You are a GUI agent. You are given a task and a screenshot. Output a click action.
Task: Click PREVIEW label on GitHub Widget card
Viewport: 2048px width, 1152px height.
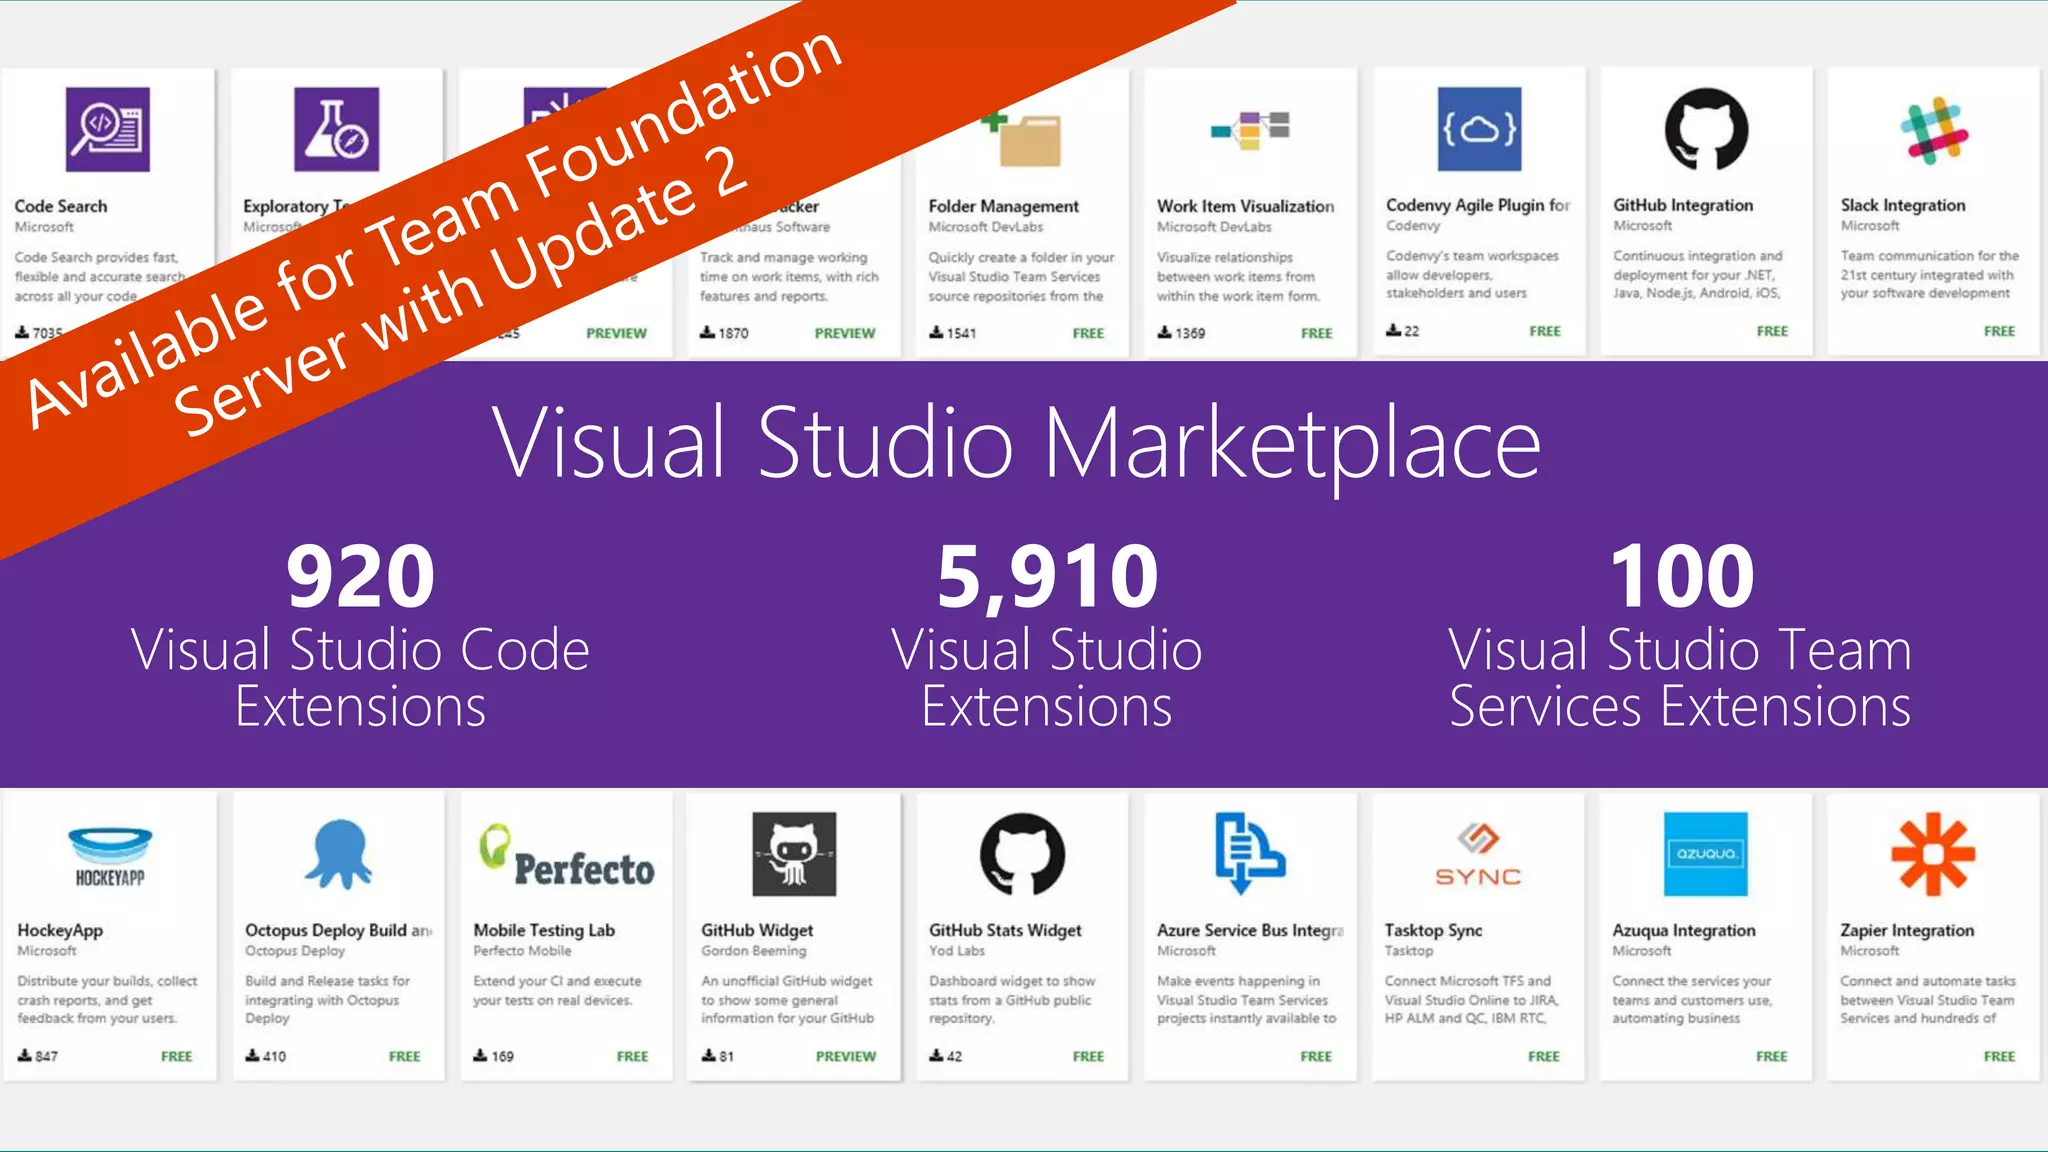846,1056
